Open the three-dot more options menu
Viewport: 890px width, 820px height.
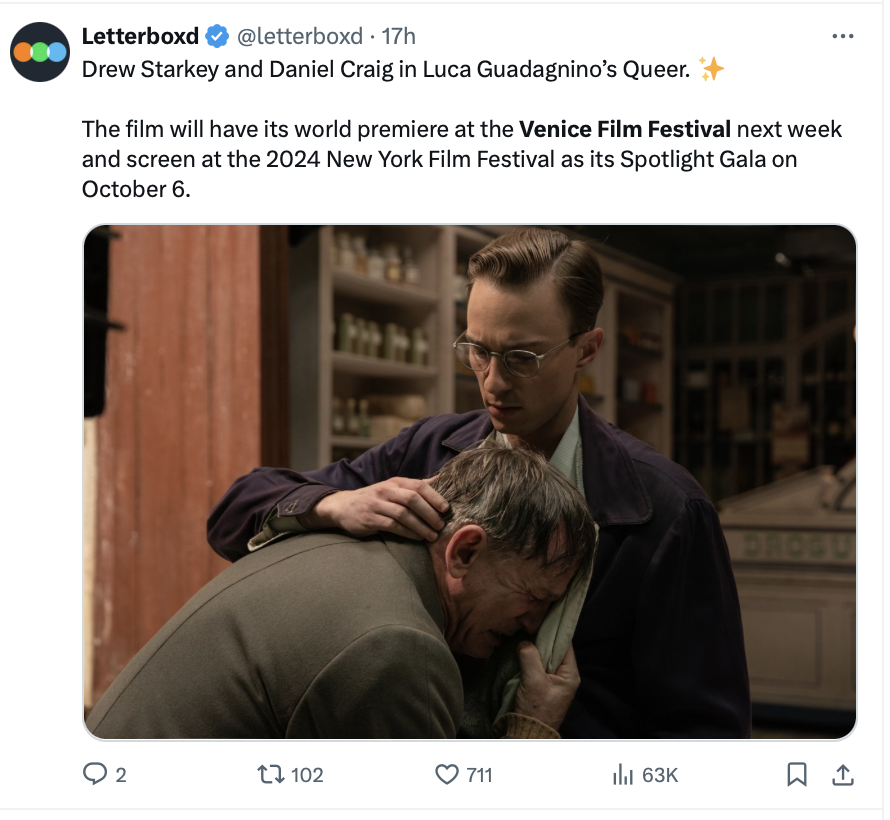(843, 36)
